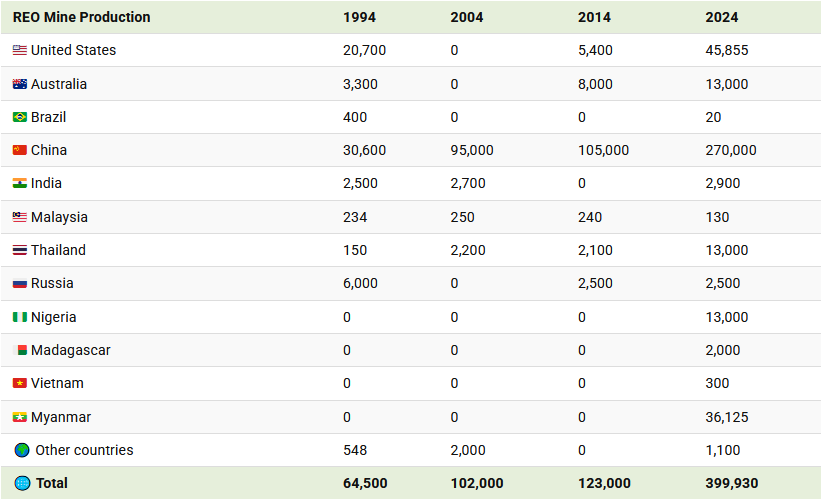Select China's 2024 value 270,000
The image size is (826, 499).
click(730, 150)
